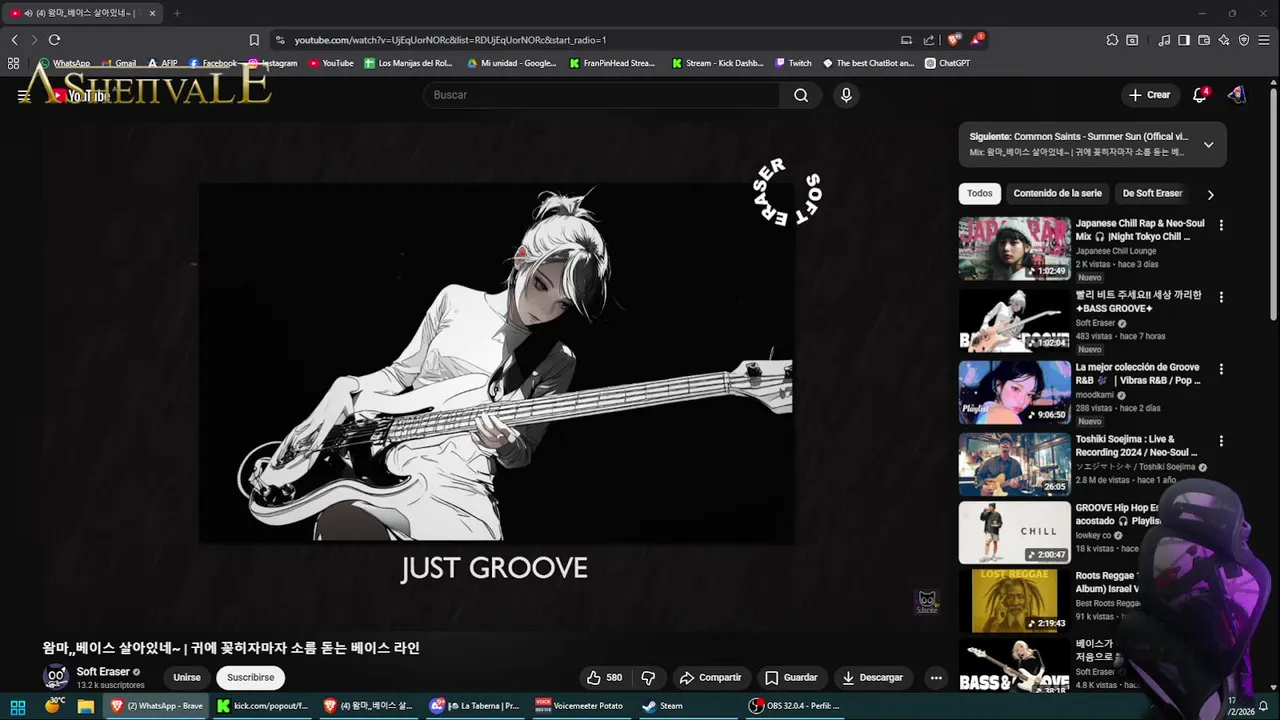Screen dimensions: 1280x720
Task: Open WhatsApp bookmark
Action: tap(64, 63)
